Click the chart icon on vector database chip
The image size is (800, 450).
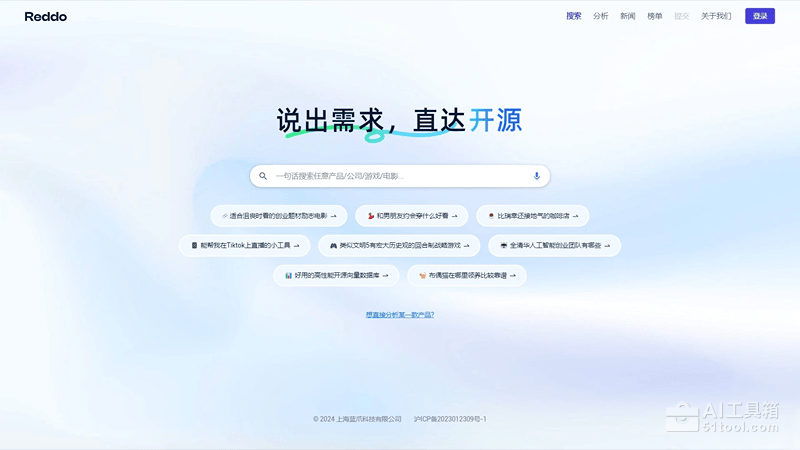[x=288, y=275]
